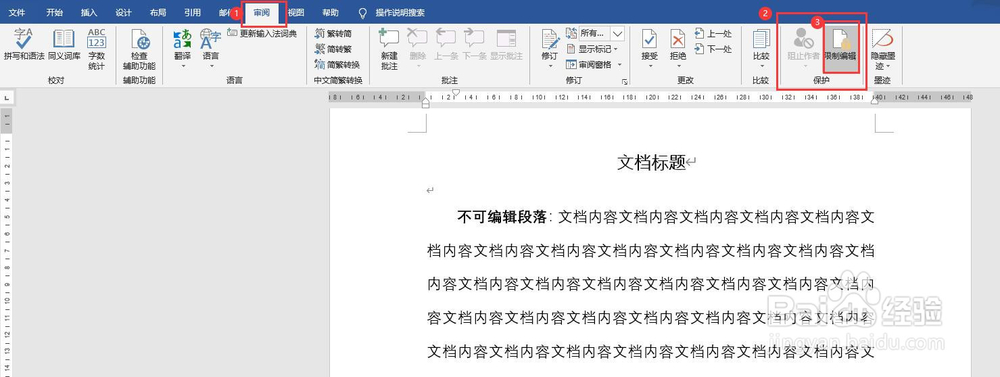Toggle 显示批注 show comments
Viewport: 1000px width, 377px height.
pyautogui.click(x=506, y=45)
